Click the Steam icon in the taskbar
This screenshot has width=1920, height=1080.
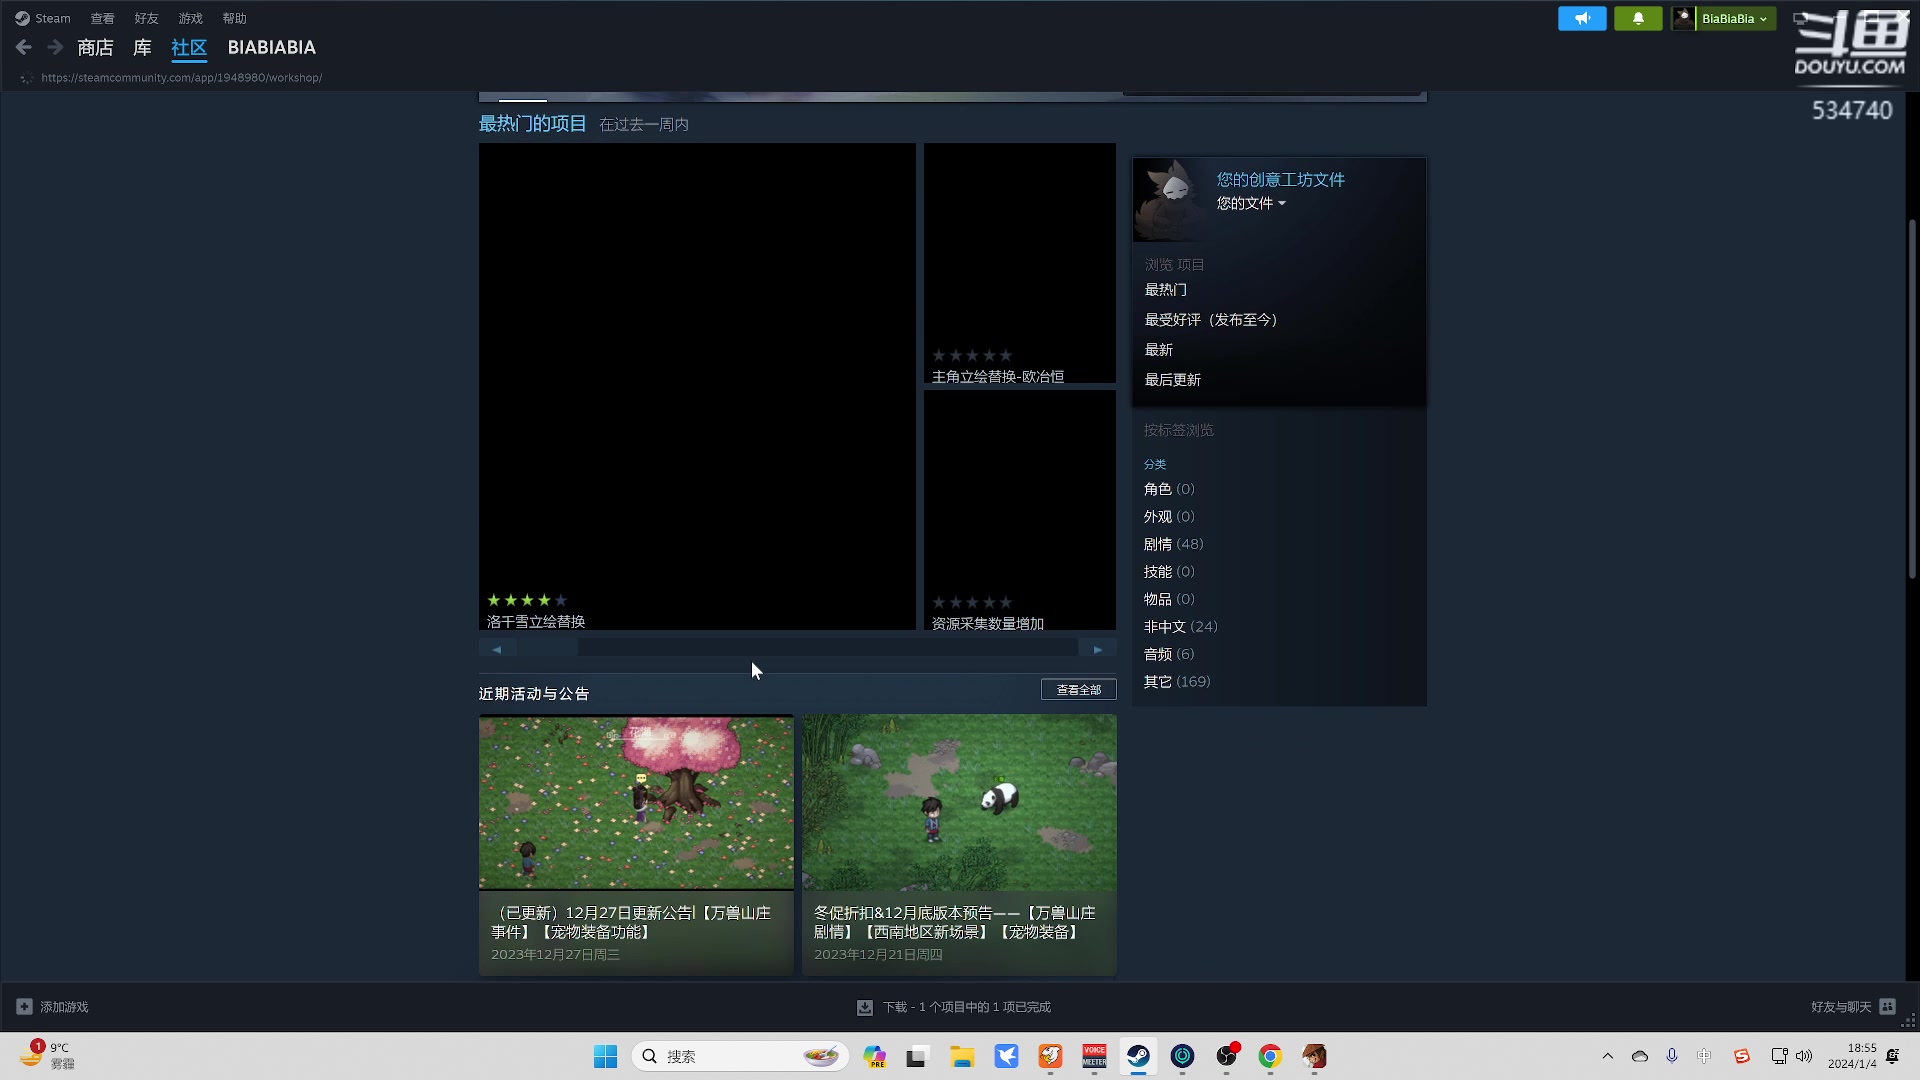coord(1138,1056)
